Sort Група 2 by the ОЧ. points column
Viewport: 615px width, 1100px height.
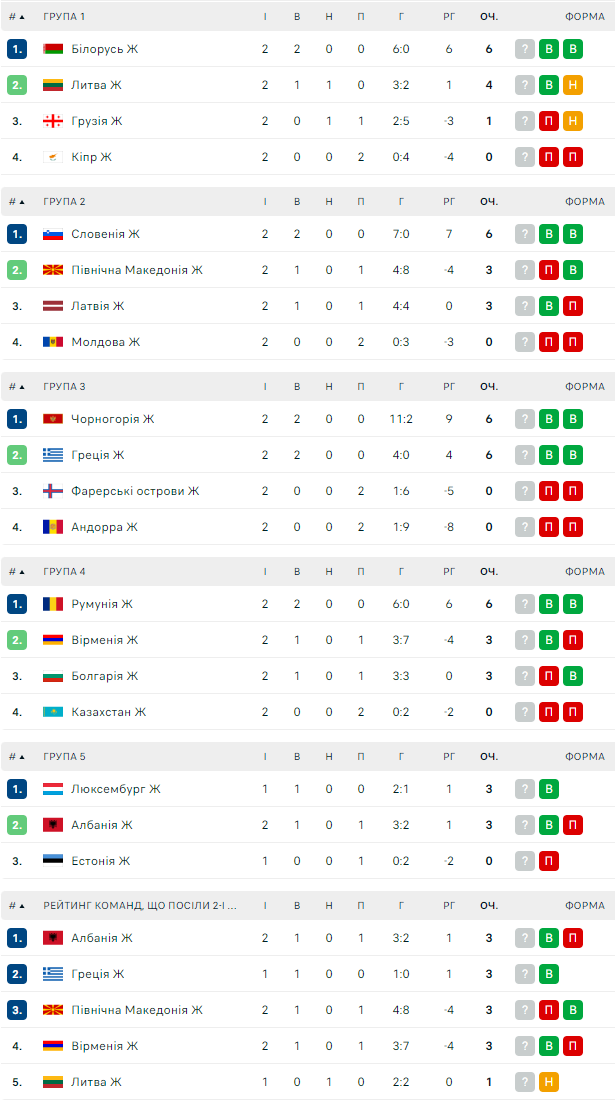pyautogui.click(x=488, y=202)
